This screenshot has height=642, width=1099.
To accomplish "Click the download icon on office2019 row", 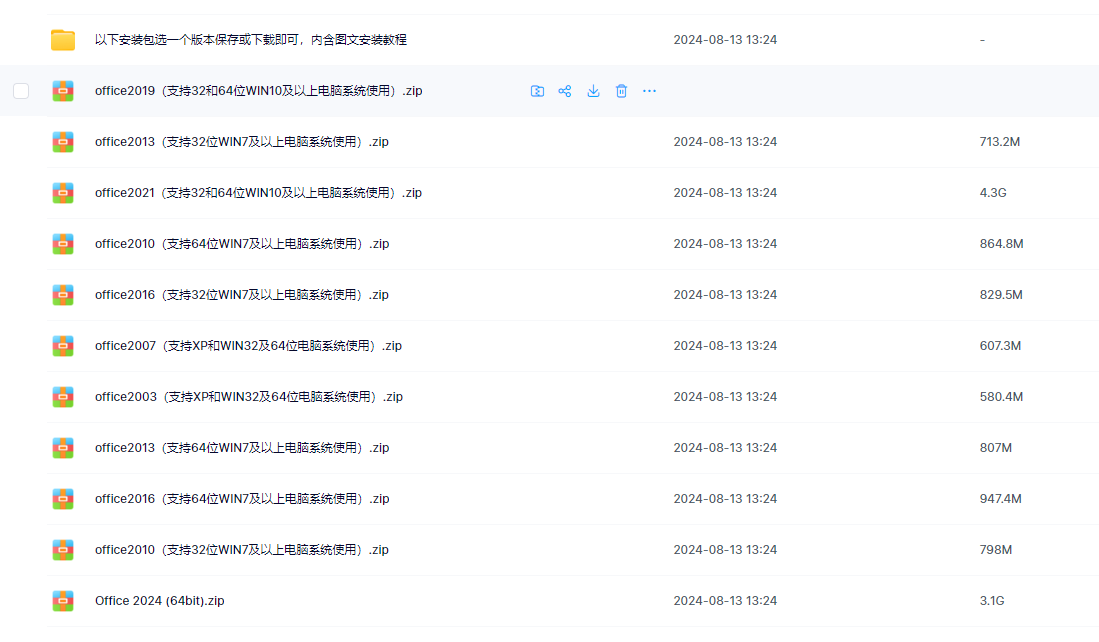I will [x=593, y=91].
